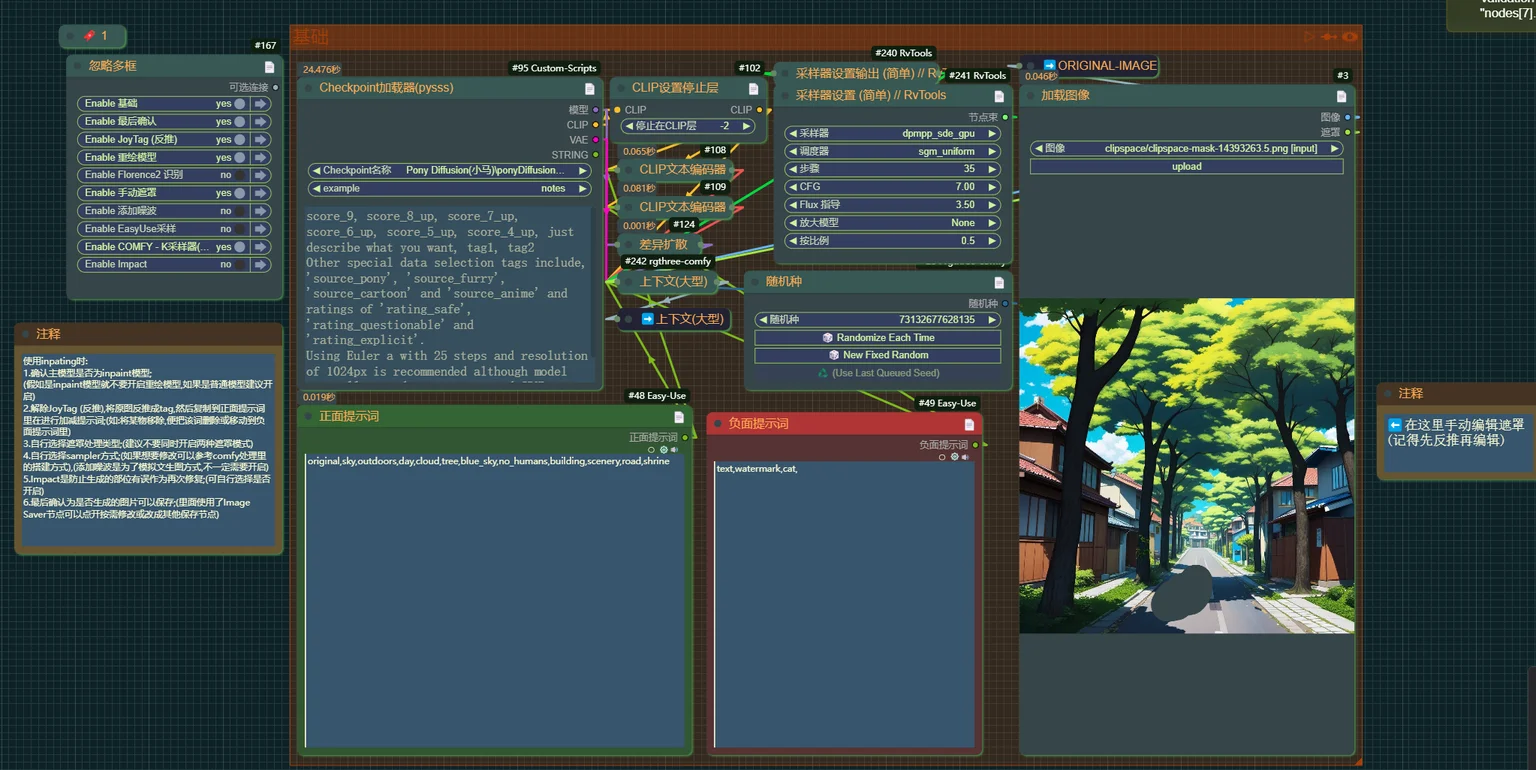Click the pin icon on group 1 node
The image size is (1536, 770).
(x=89, y=36)
